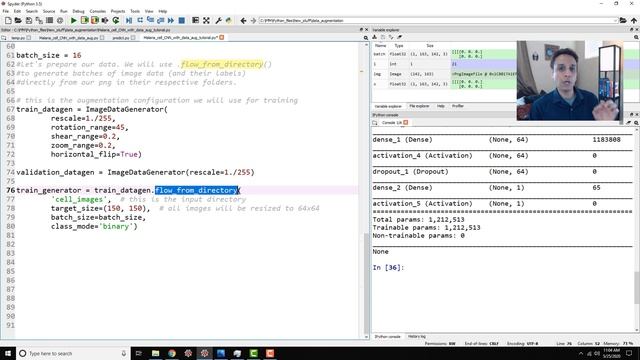Click eraser icon in Variable explorer toolbar
The width and height of the screenshot is (640, 360).
pyautogui.click(x=400, y=37)
